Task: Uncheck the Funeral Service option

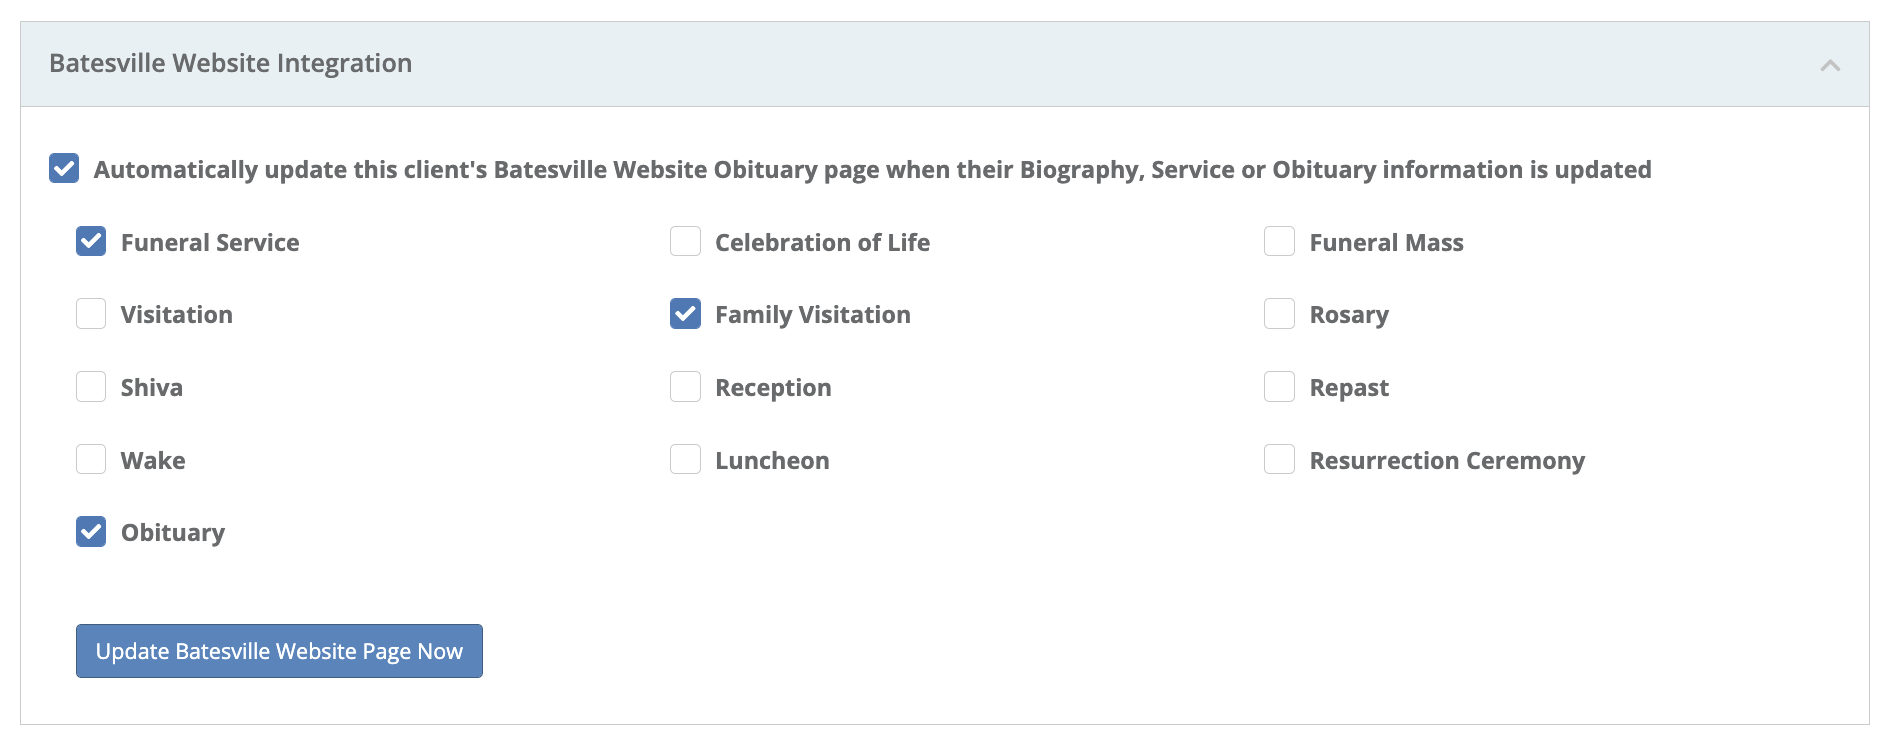Action: tap(91, 241)
